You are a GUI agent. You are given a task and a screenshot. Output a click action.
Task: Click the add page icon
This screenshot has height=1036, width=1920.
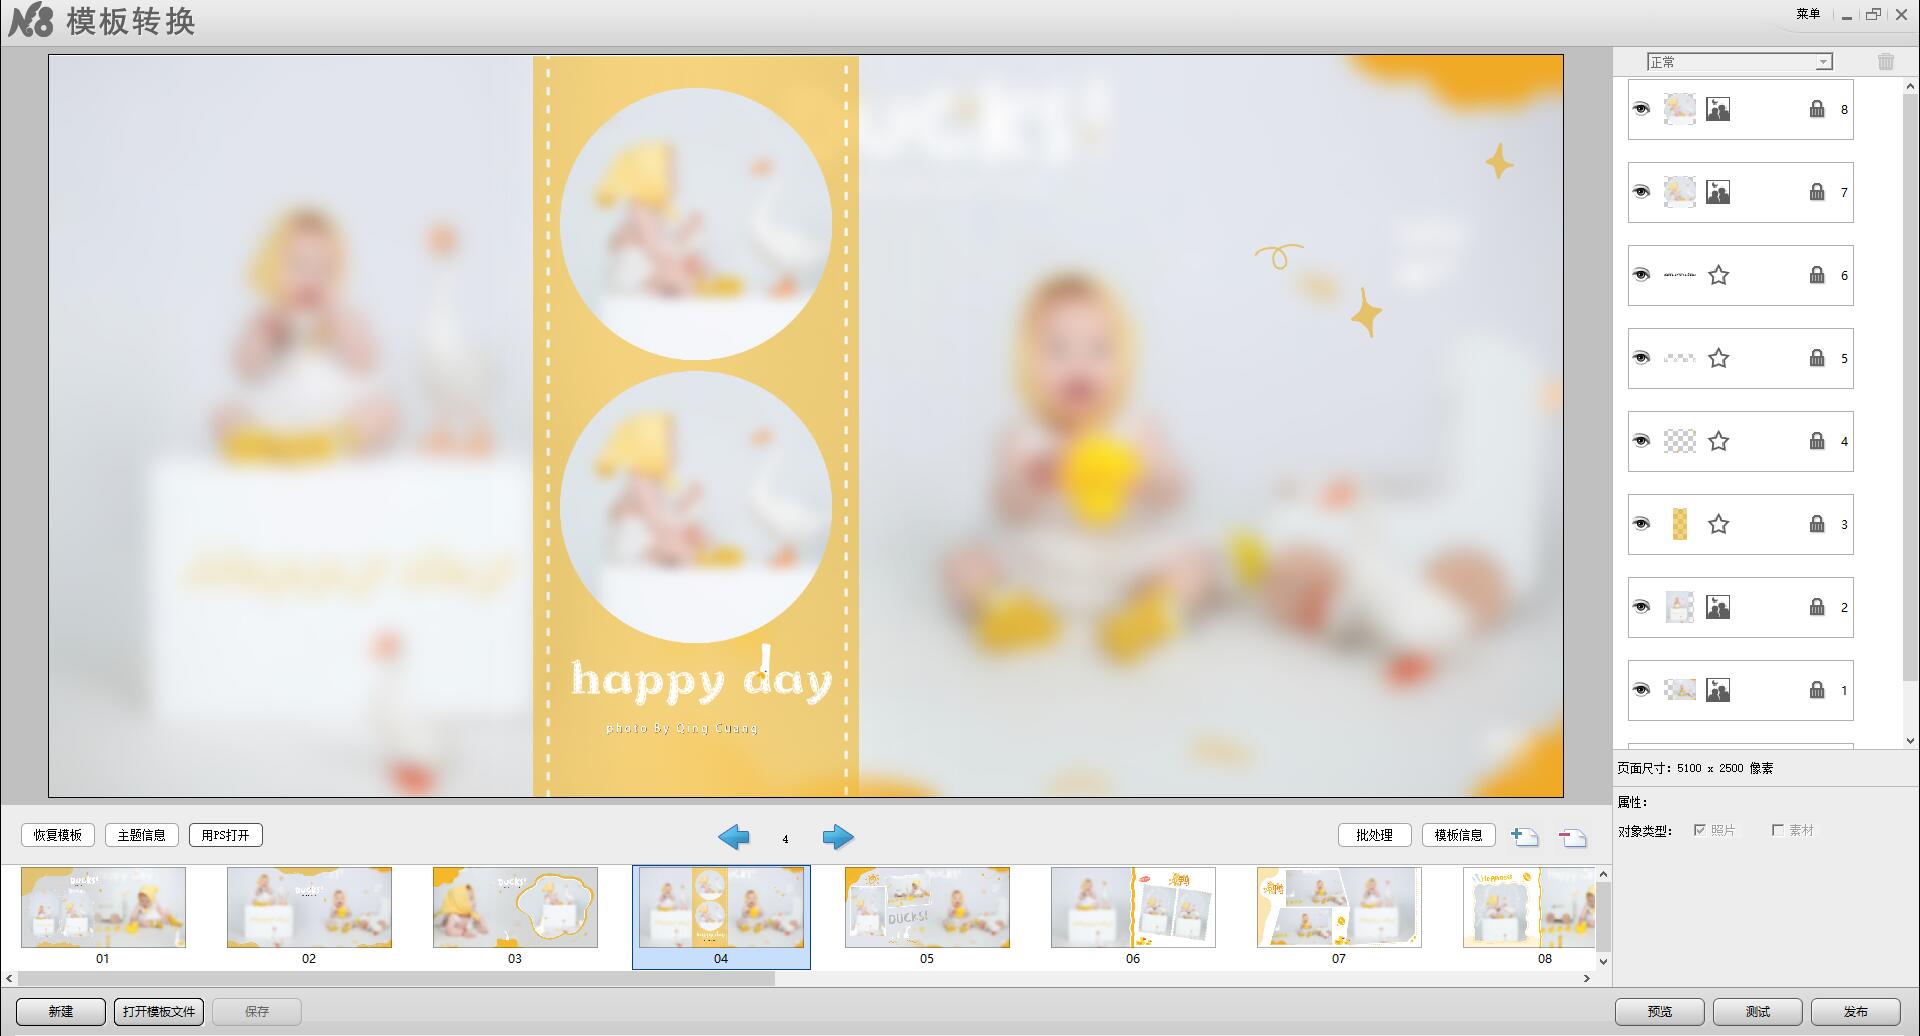pos(1524,837)
